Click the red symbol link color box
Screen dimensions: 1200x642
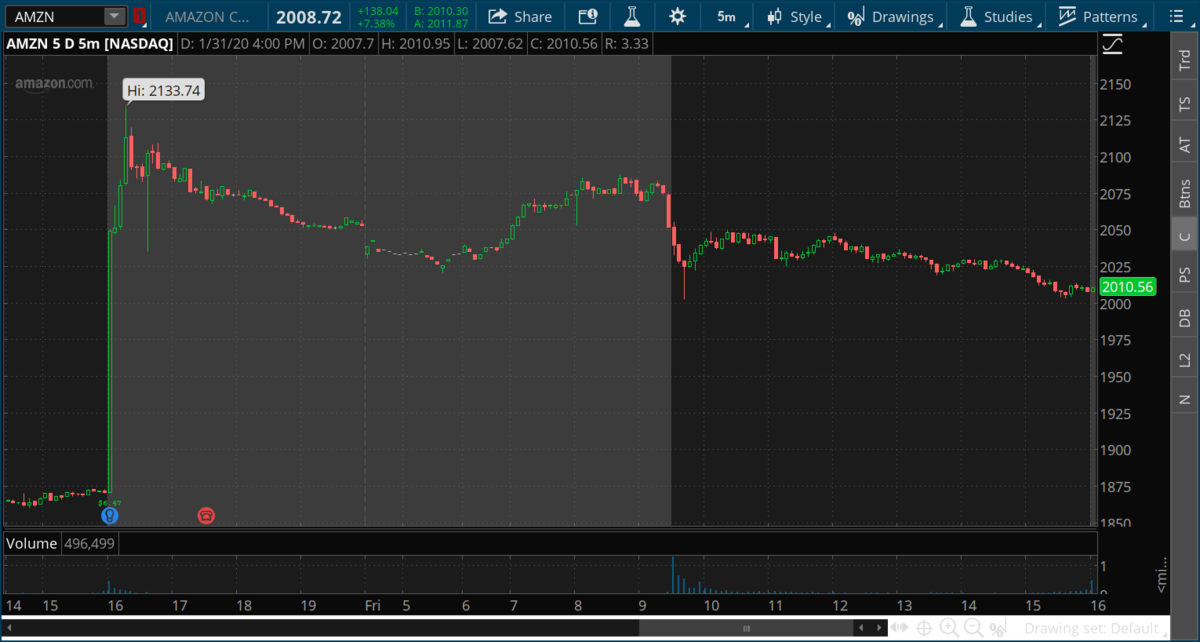[139, 16]
